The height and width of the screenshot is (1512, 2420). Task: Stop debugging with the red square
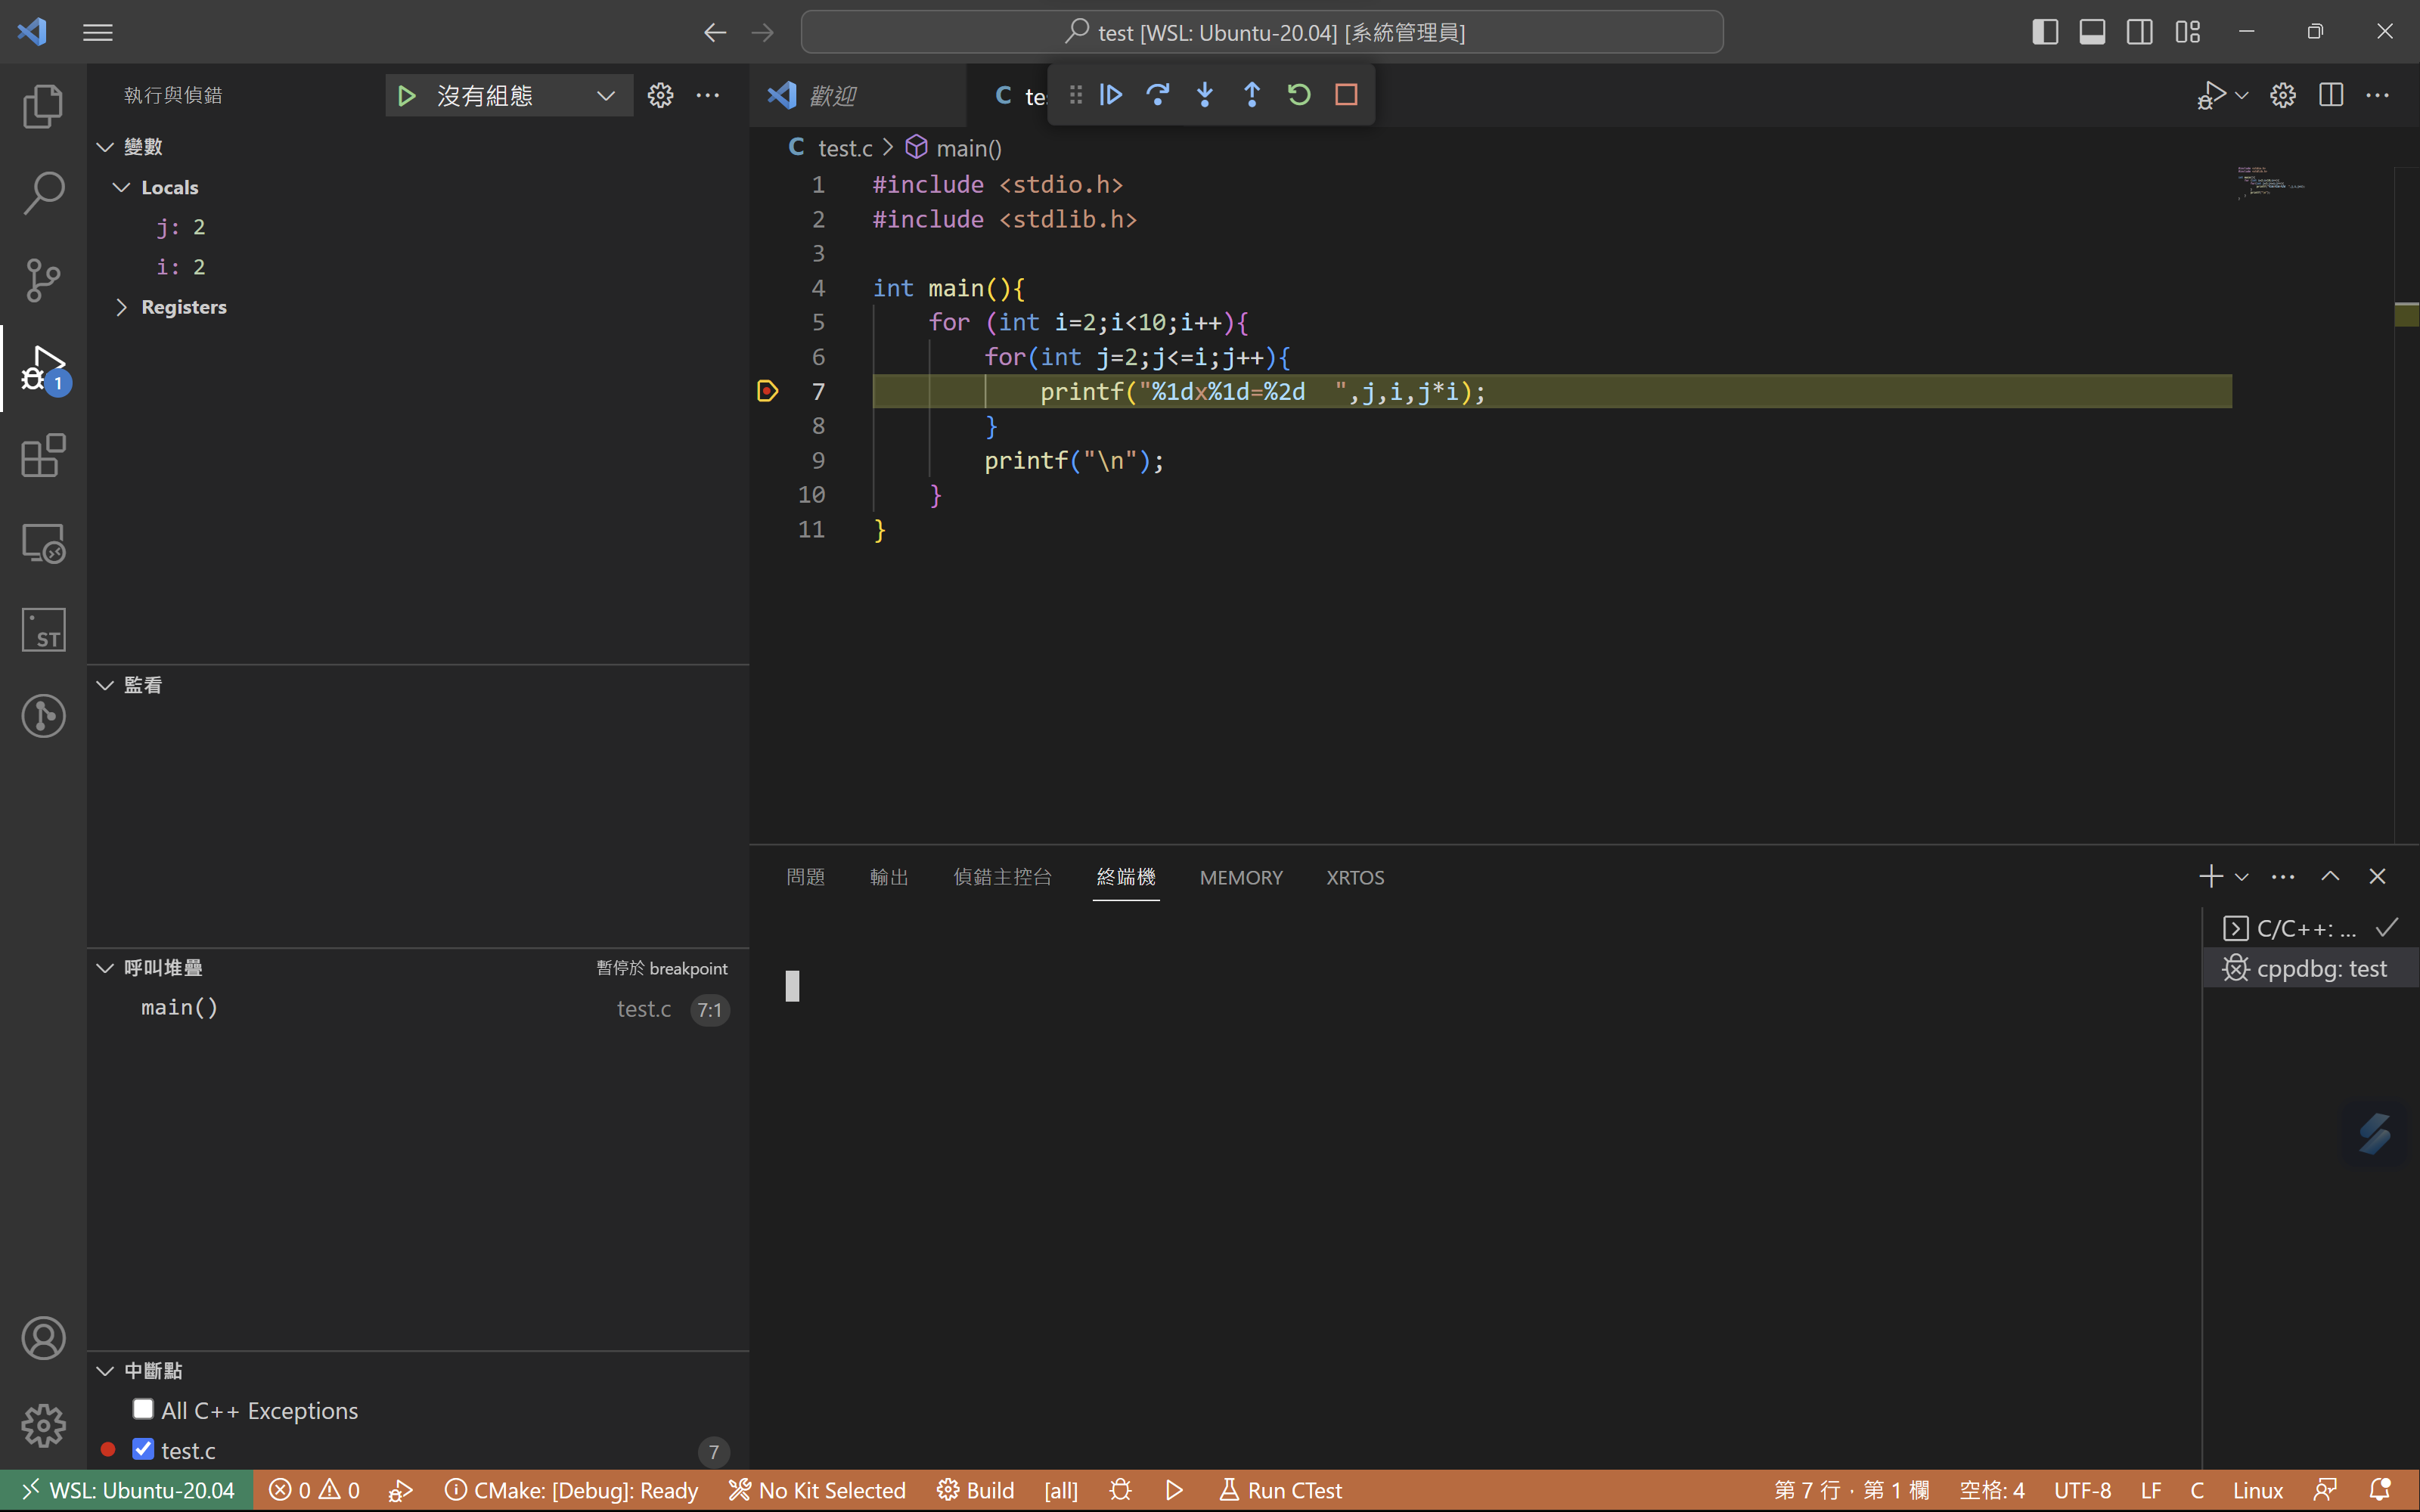[x=1346, y=95]
